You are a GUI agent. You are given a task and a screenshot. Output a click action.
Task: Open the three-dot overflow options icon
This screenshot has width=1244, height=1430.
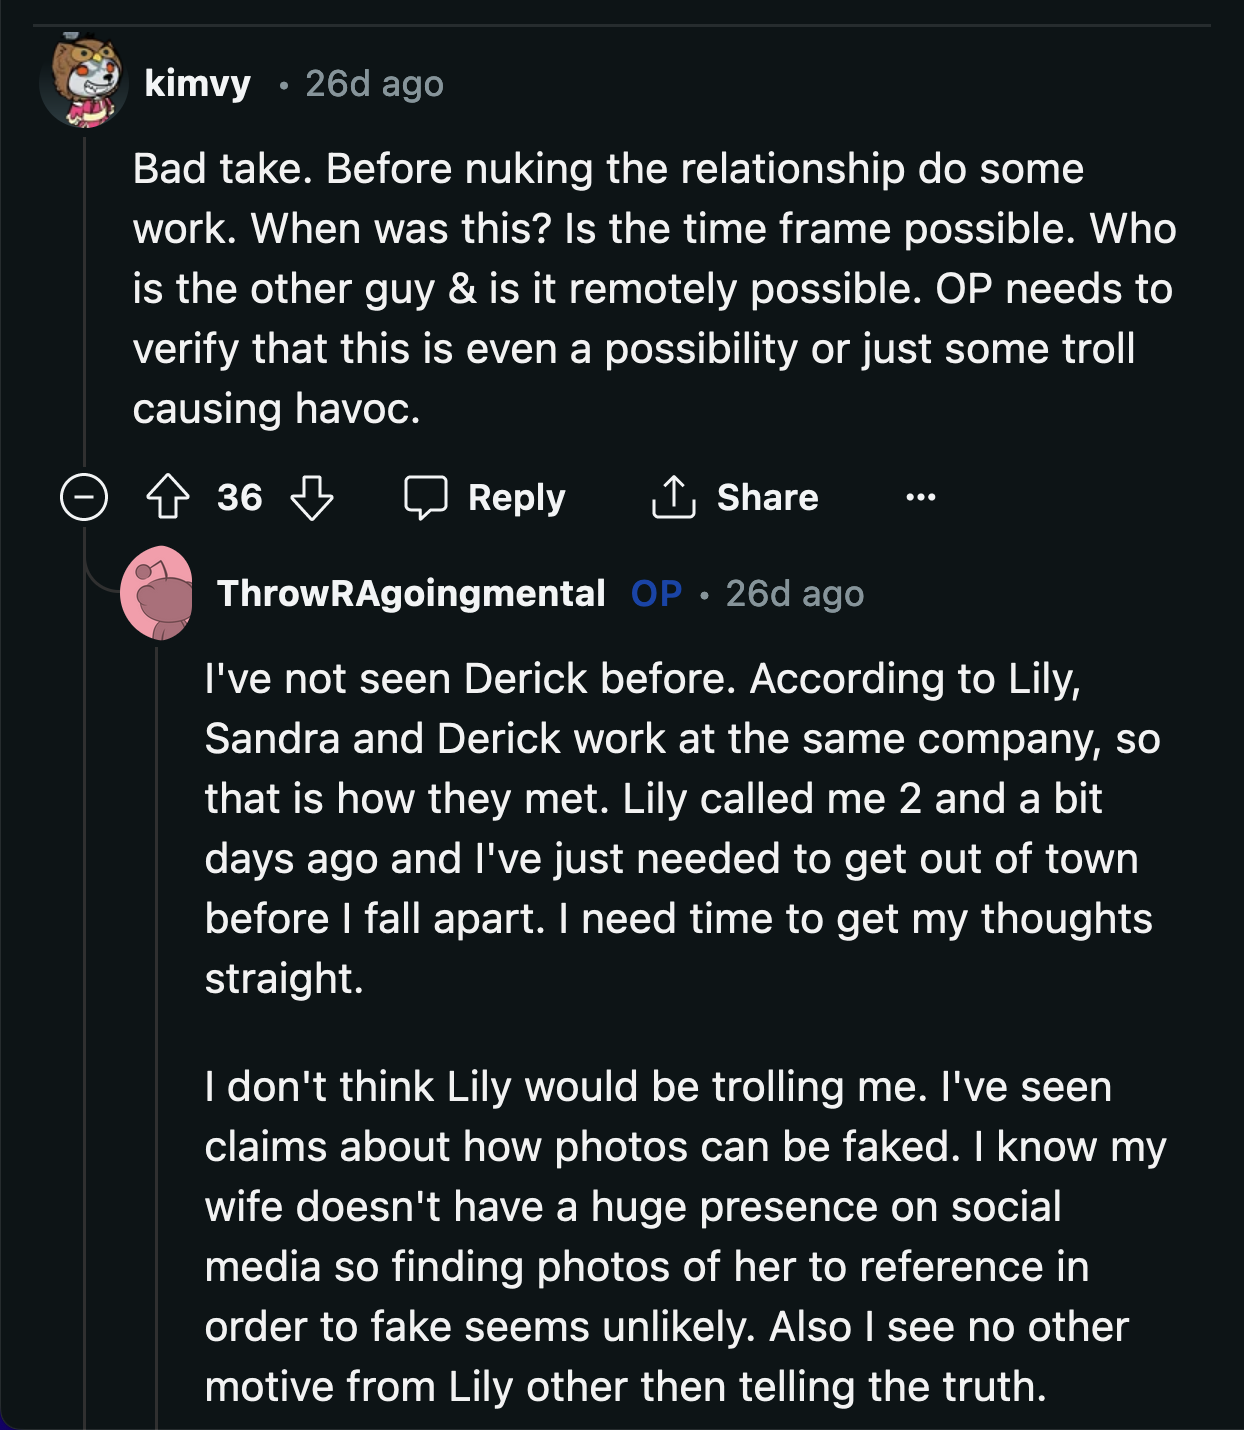click(921, 497)
